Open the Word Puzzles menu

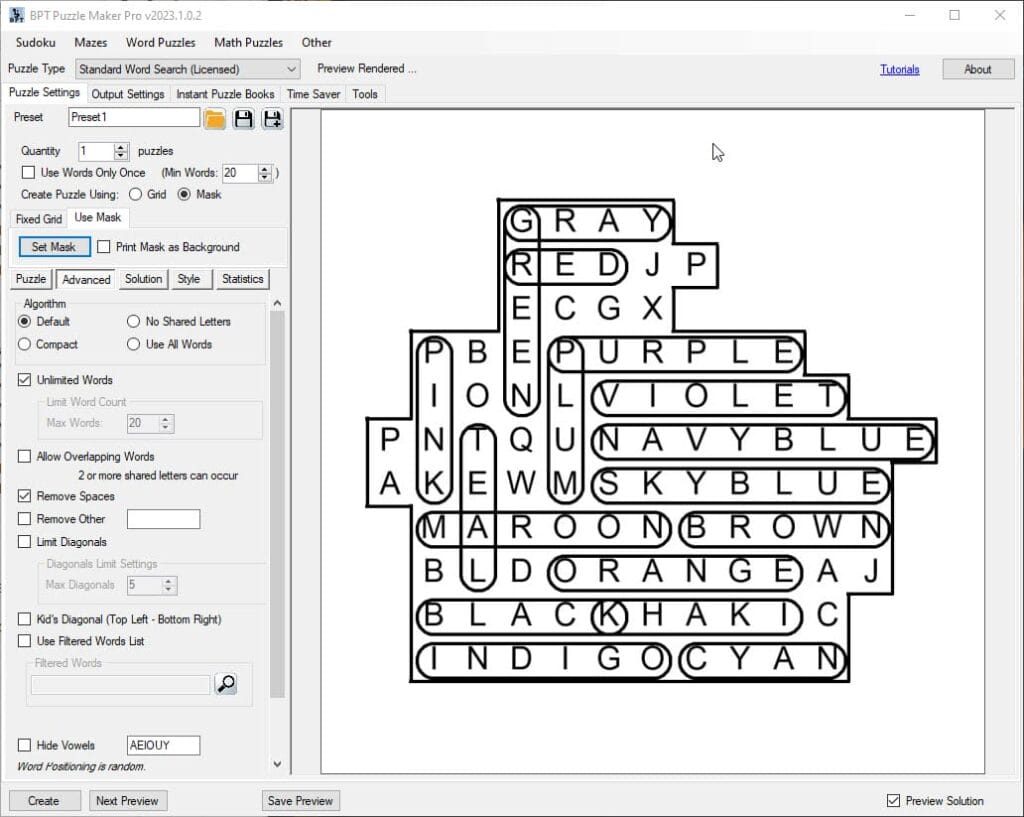(x=160, y=43)
